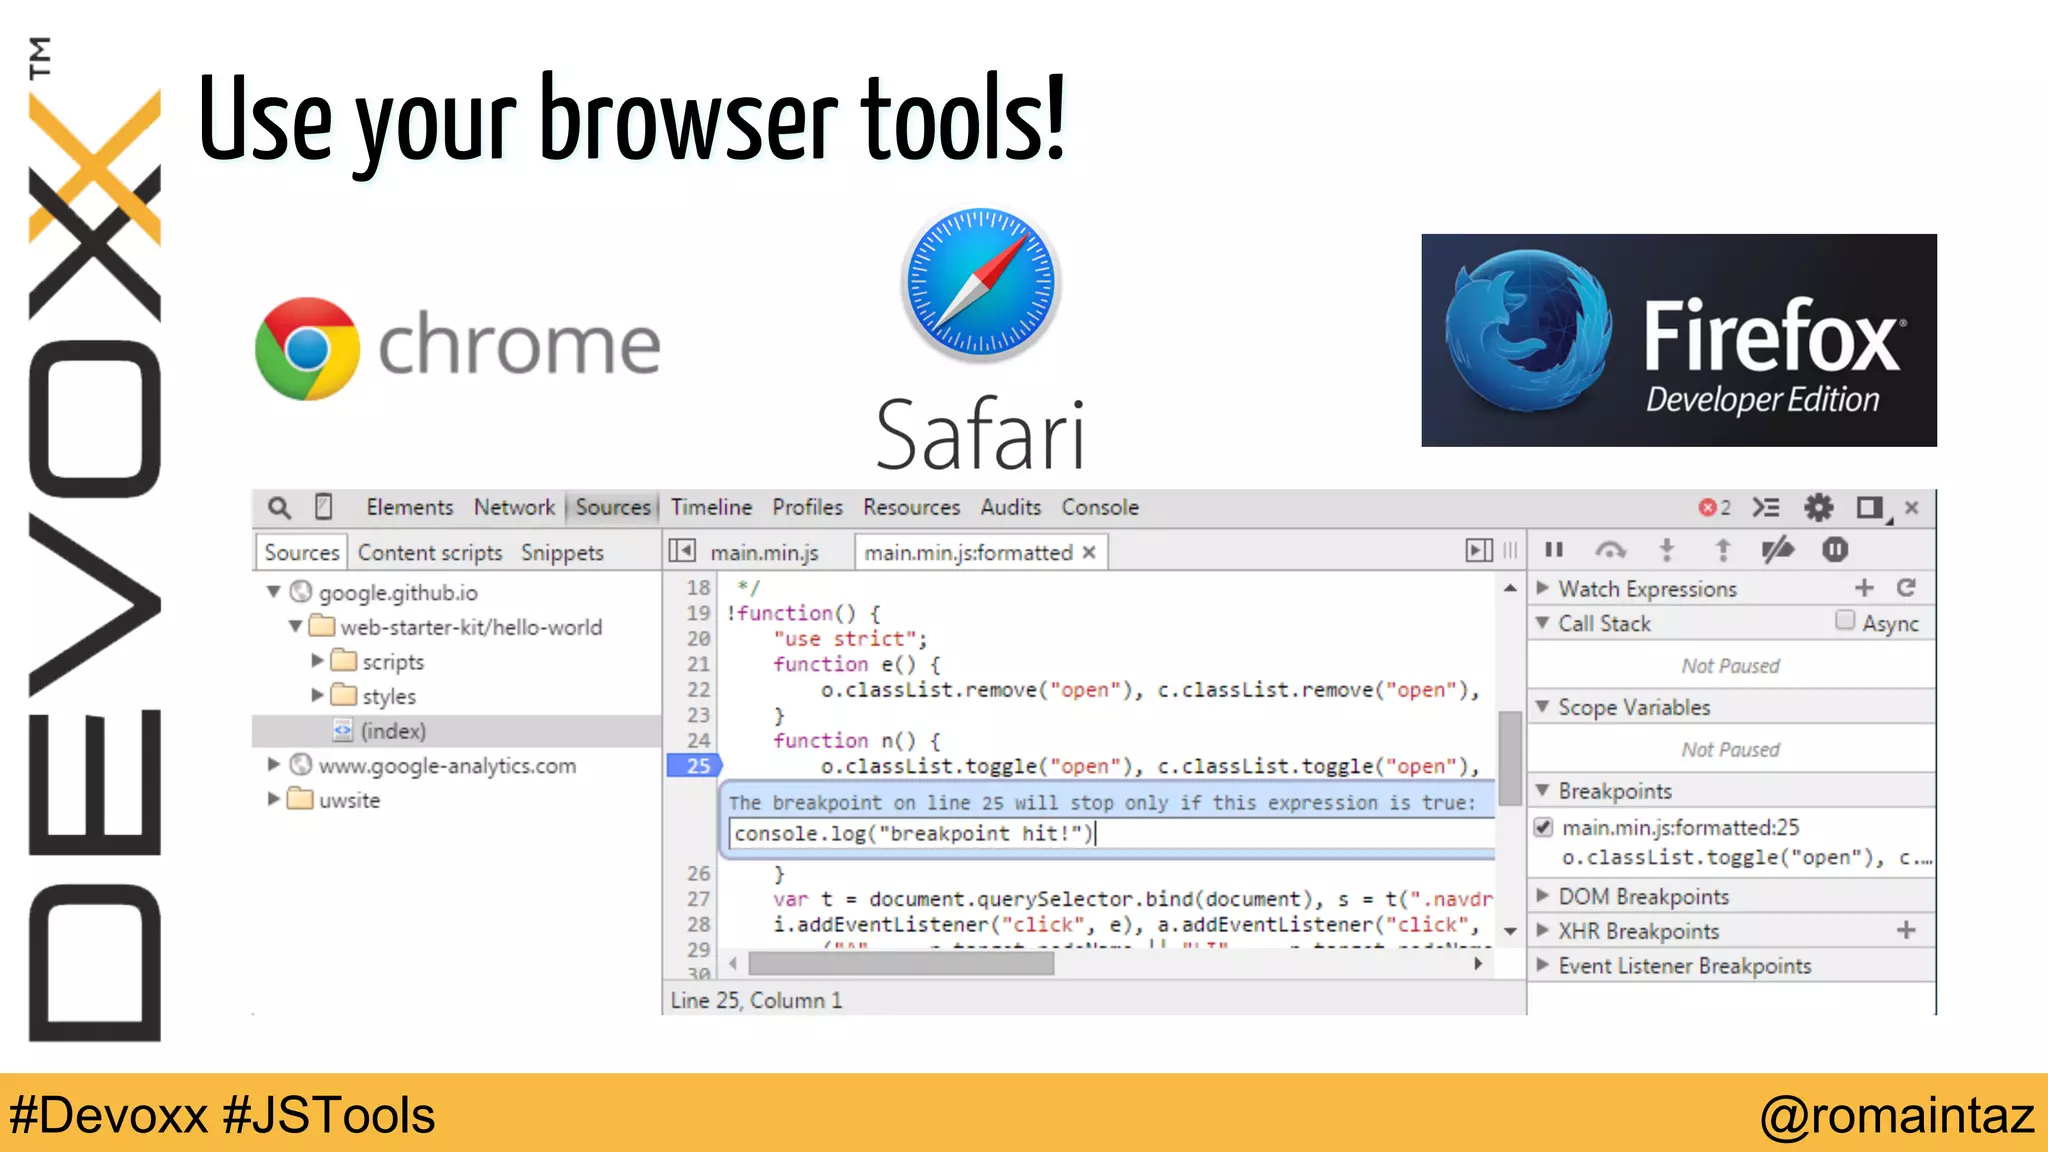Open DevTools settings gear

point(1818,508)
